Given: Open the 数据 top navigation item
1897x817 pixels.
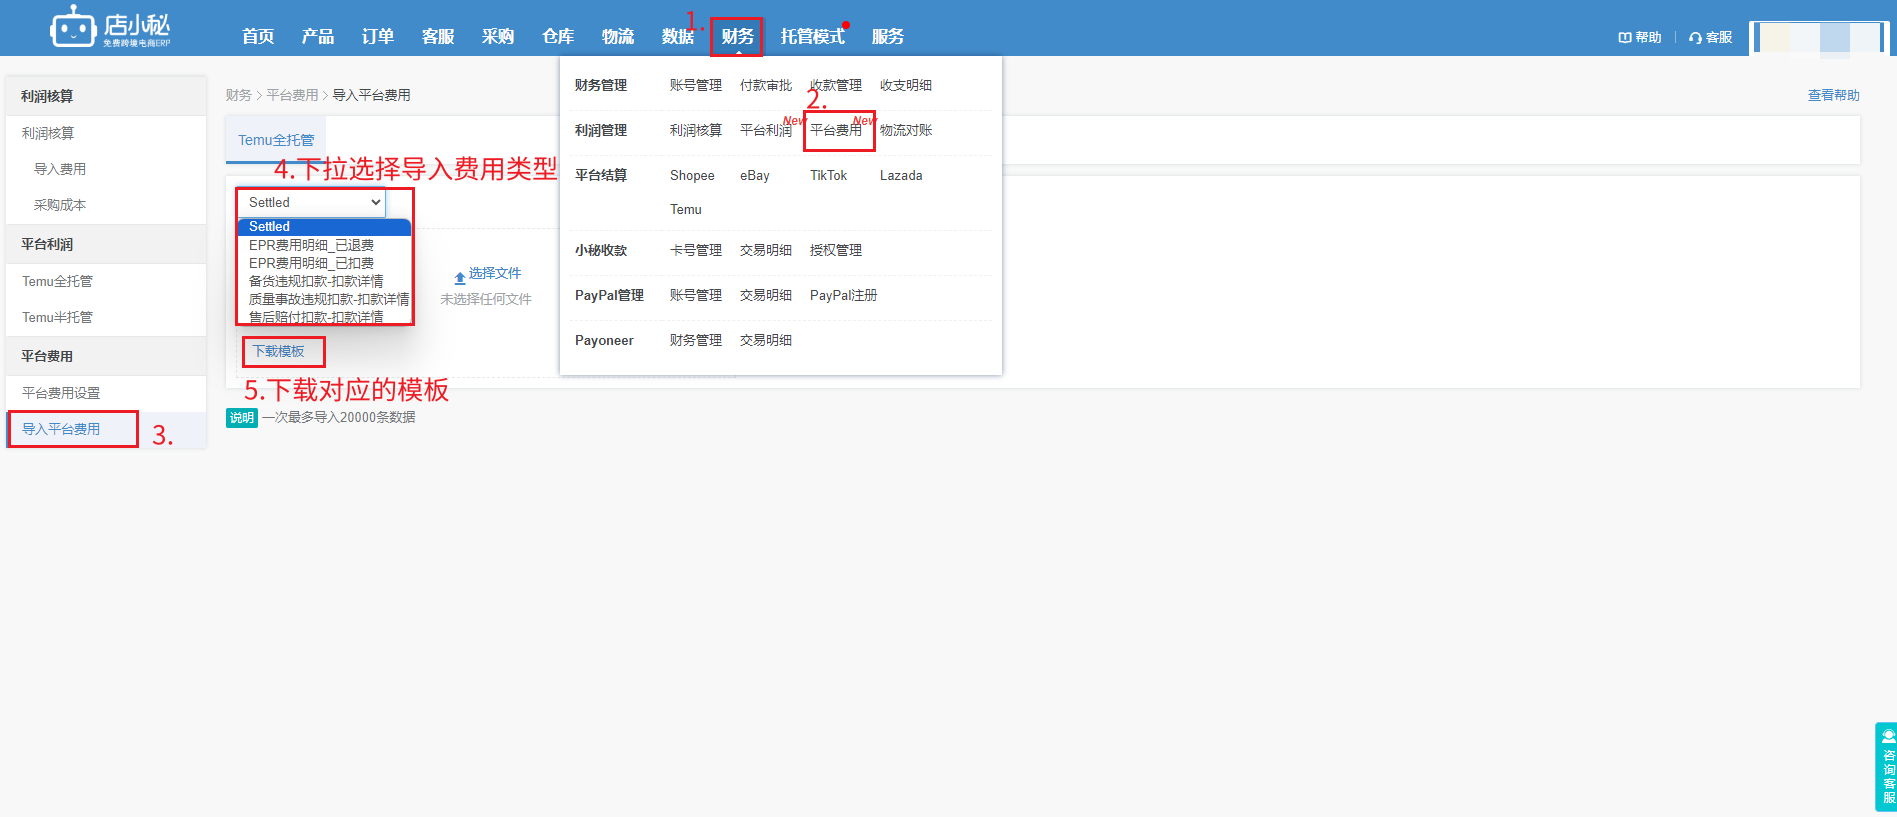Looking at the screenshot, I should click(678, 36).
